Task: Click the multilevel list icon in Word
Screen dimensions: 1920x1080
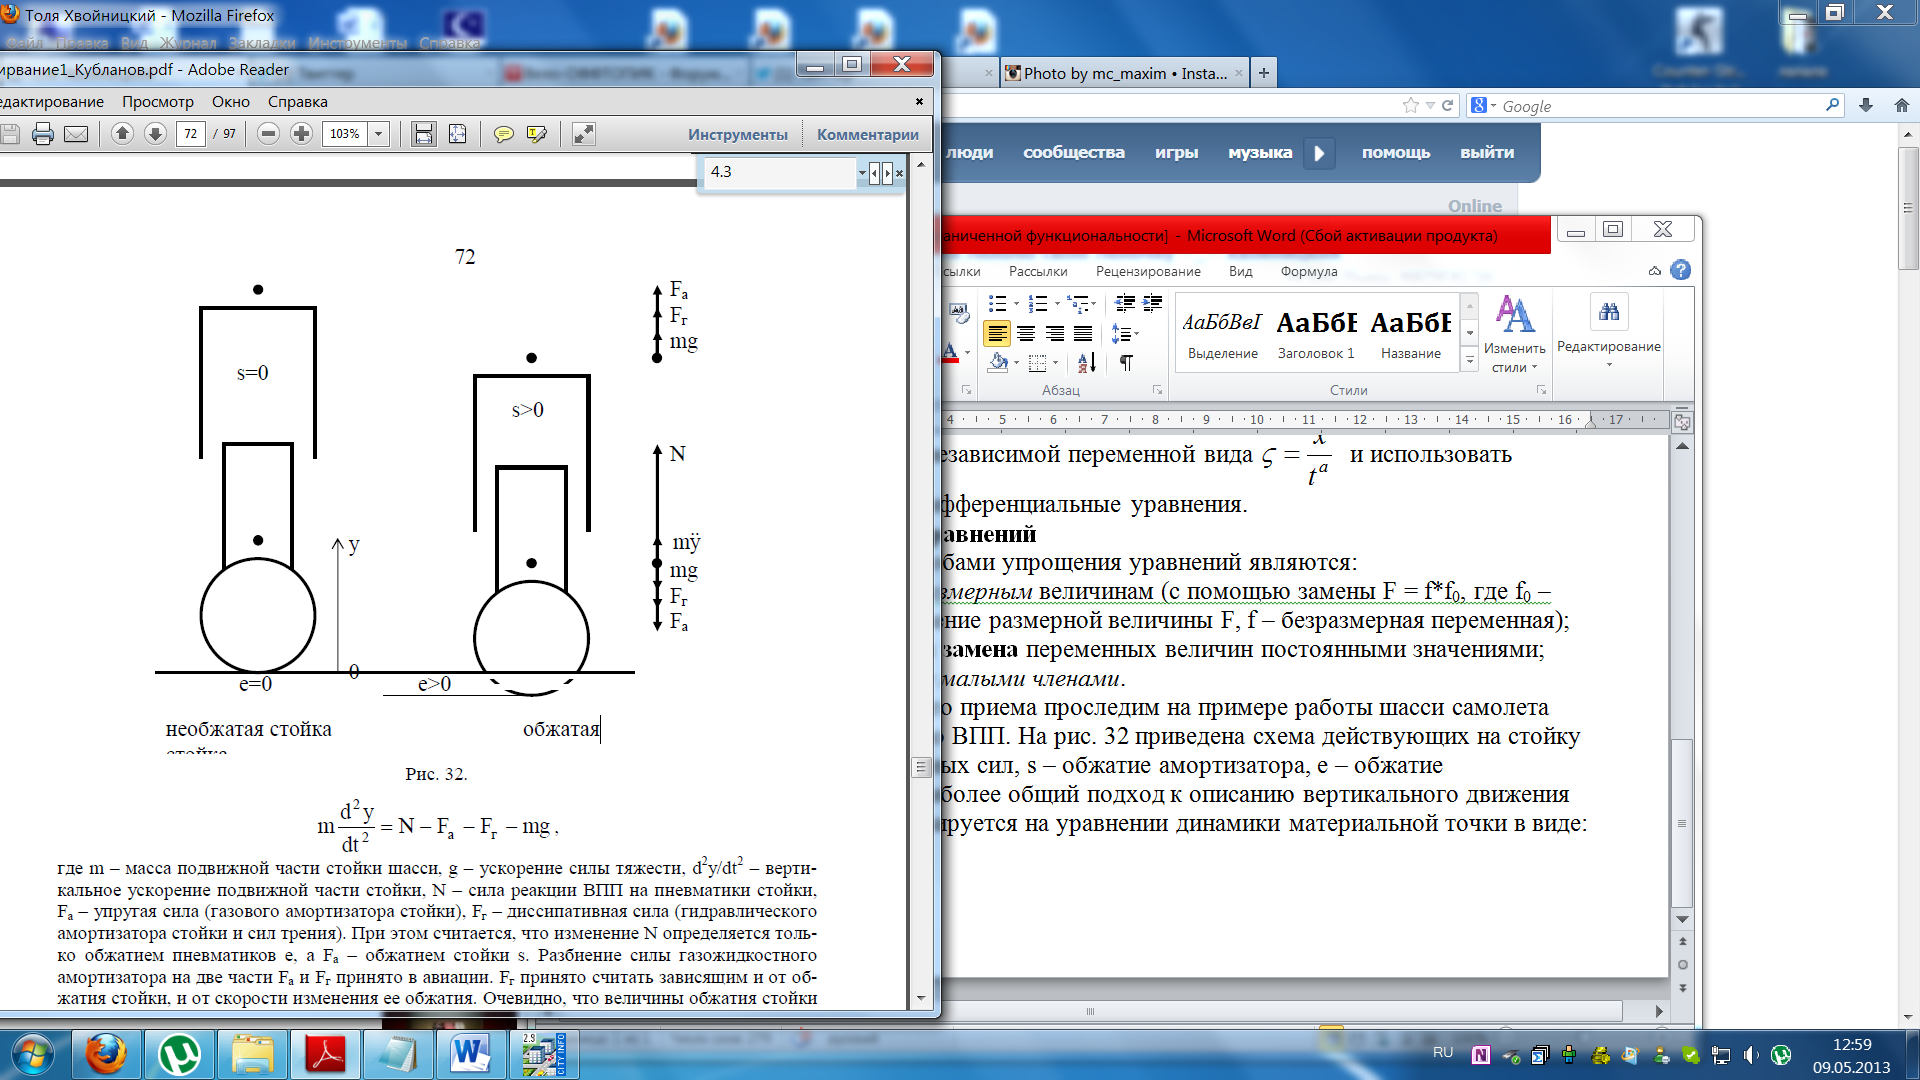Action: (1078, 303)
